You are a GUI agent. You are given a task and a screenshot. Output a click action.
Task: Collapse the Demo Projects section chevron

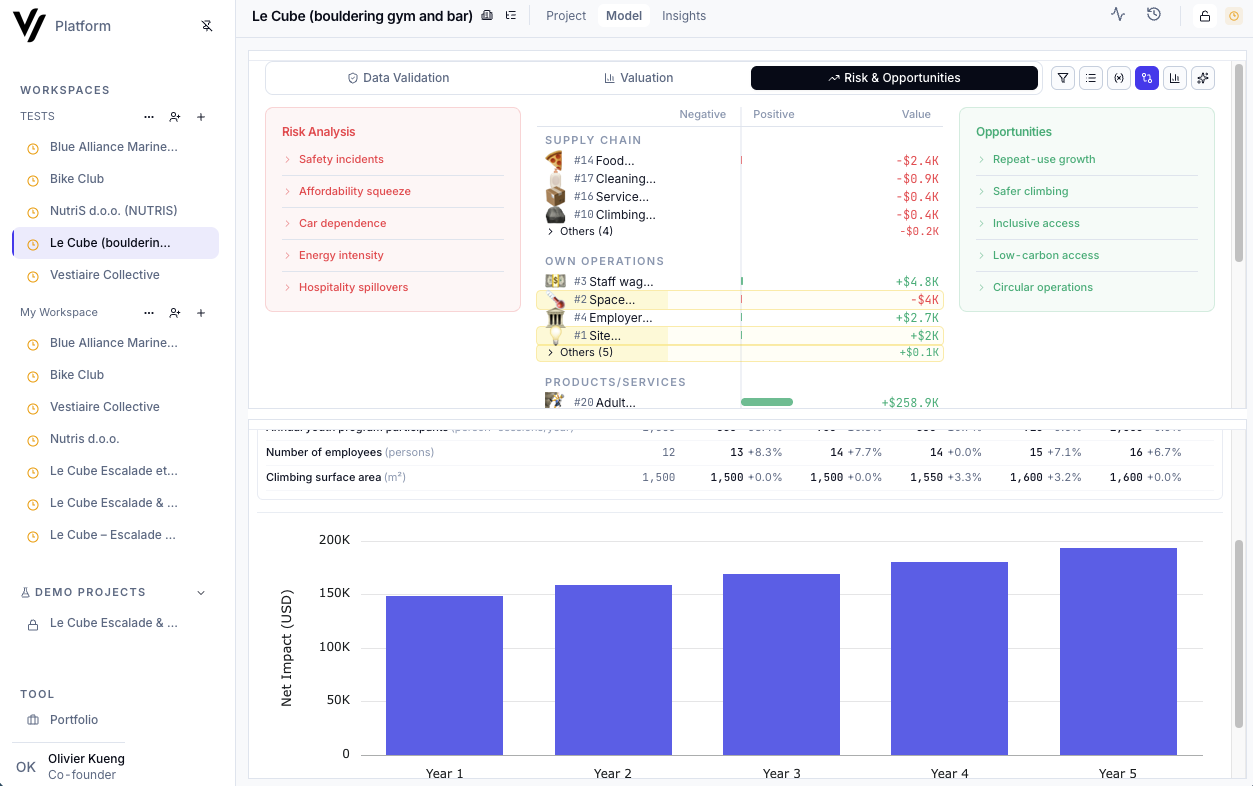click(201, 591)
